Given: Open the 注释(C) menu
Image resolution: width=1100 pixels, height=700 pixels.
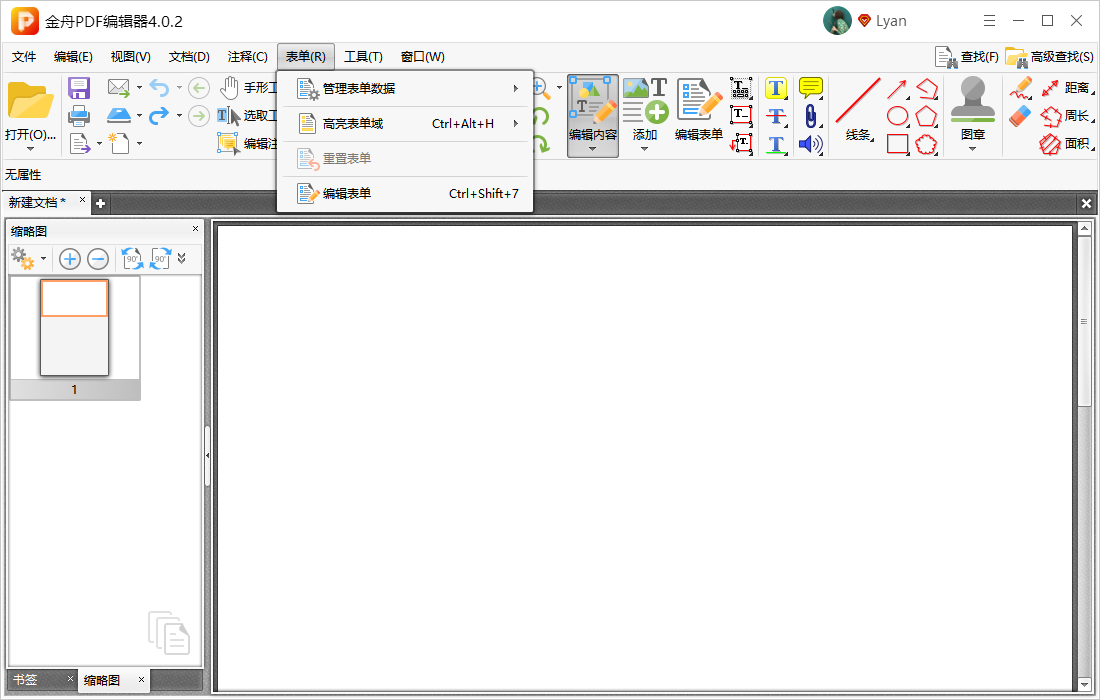Looking at the screenshot, I should 247,57.
